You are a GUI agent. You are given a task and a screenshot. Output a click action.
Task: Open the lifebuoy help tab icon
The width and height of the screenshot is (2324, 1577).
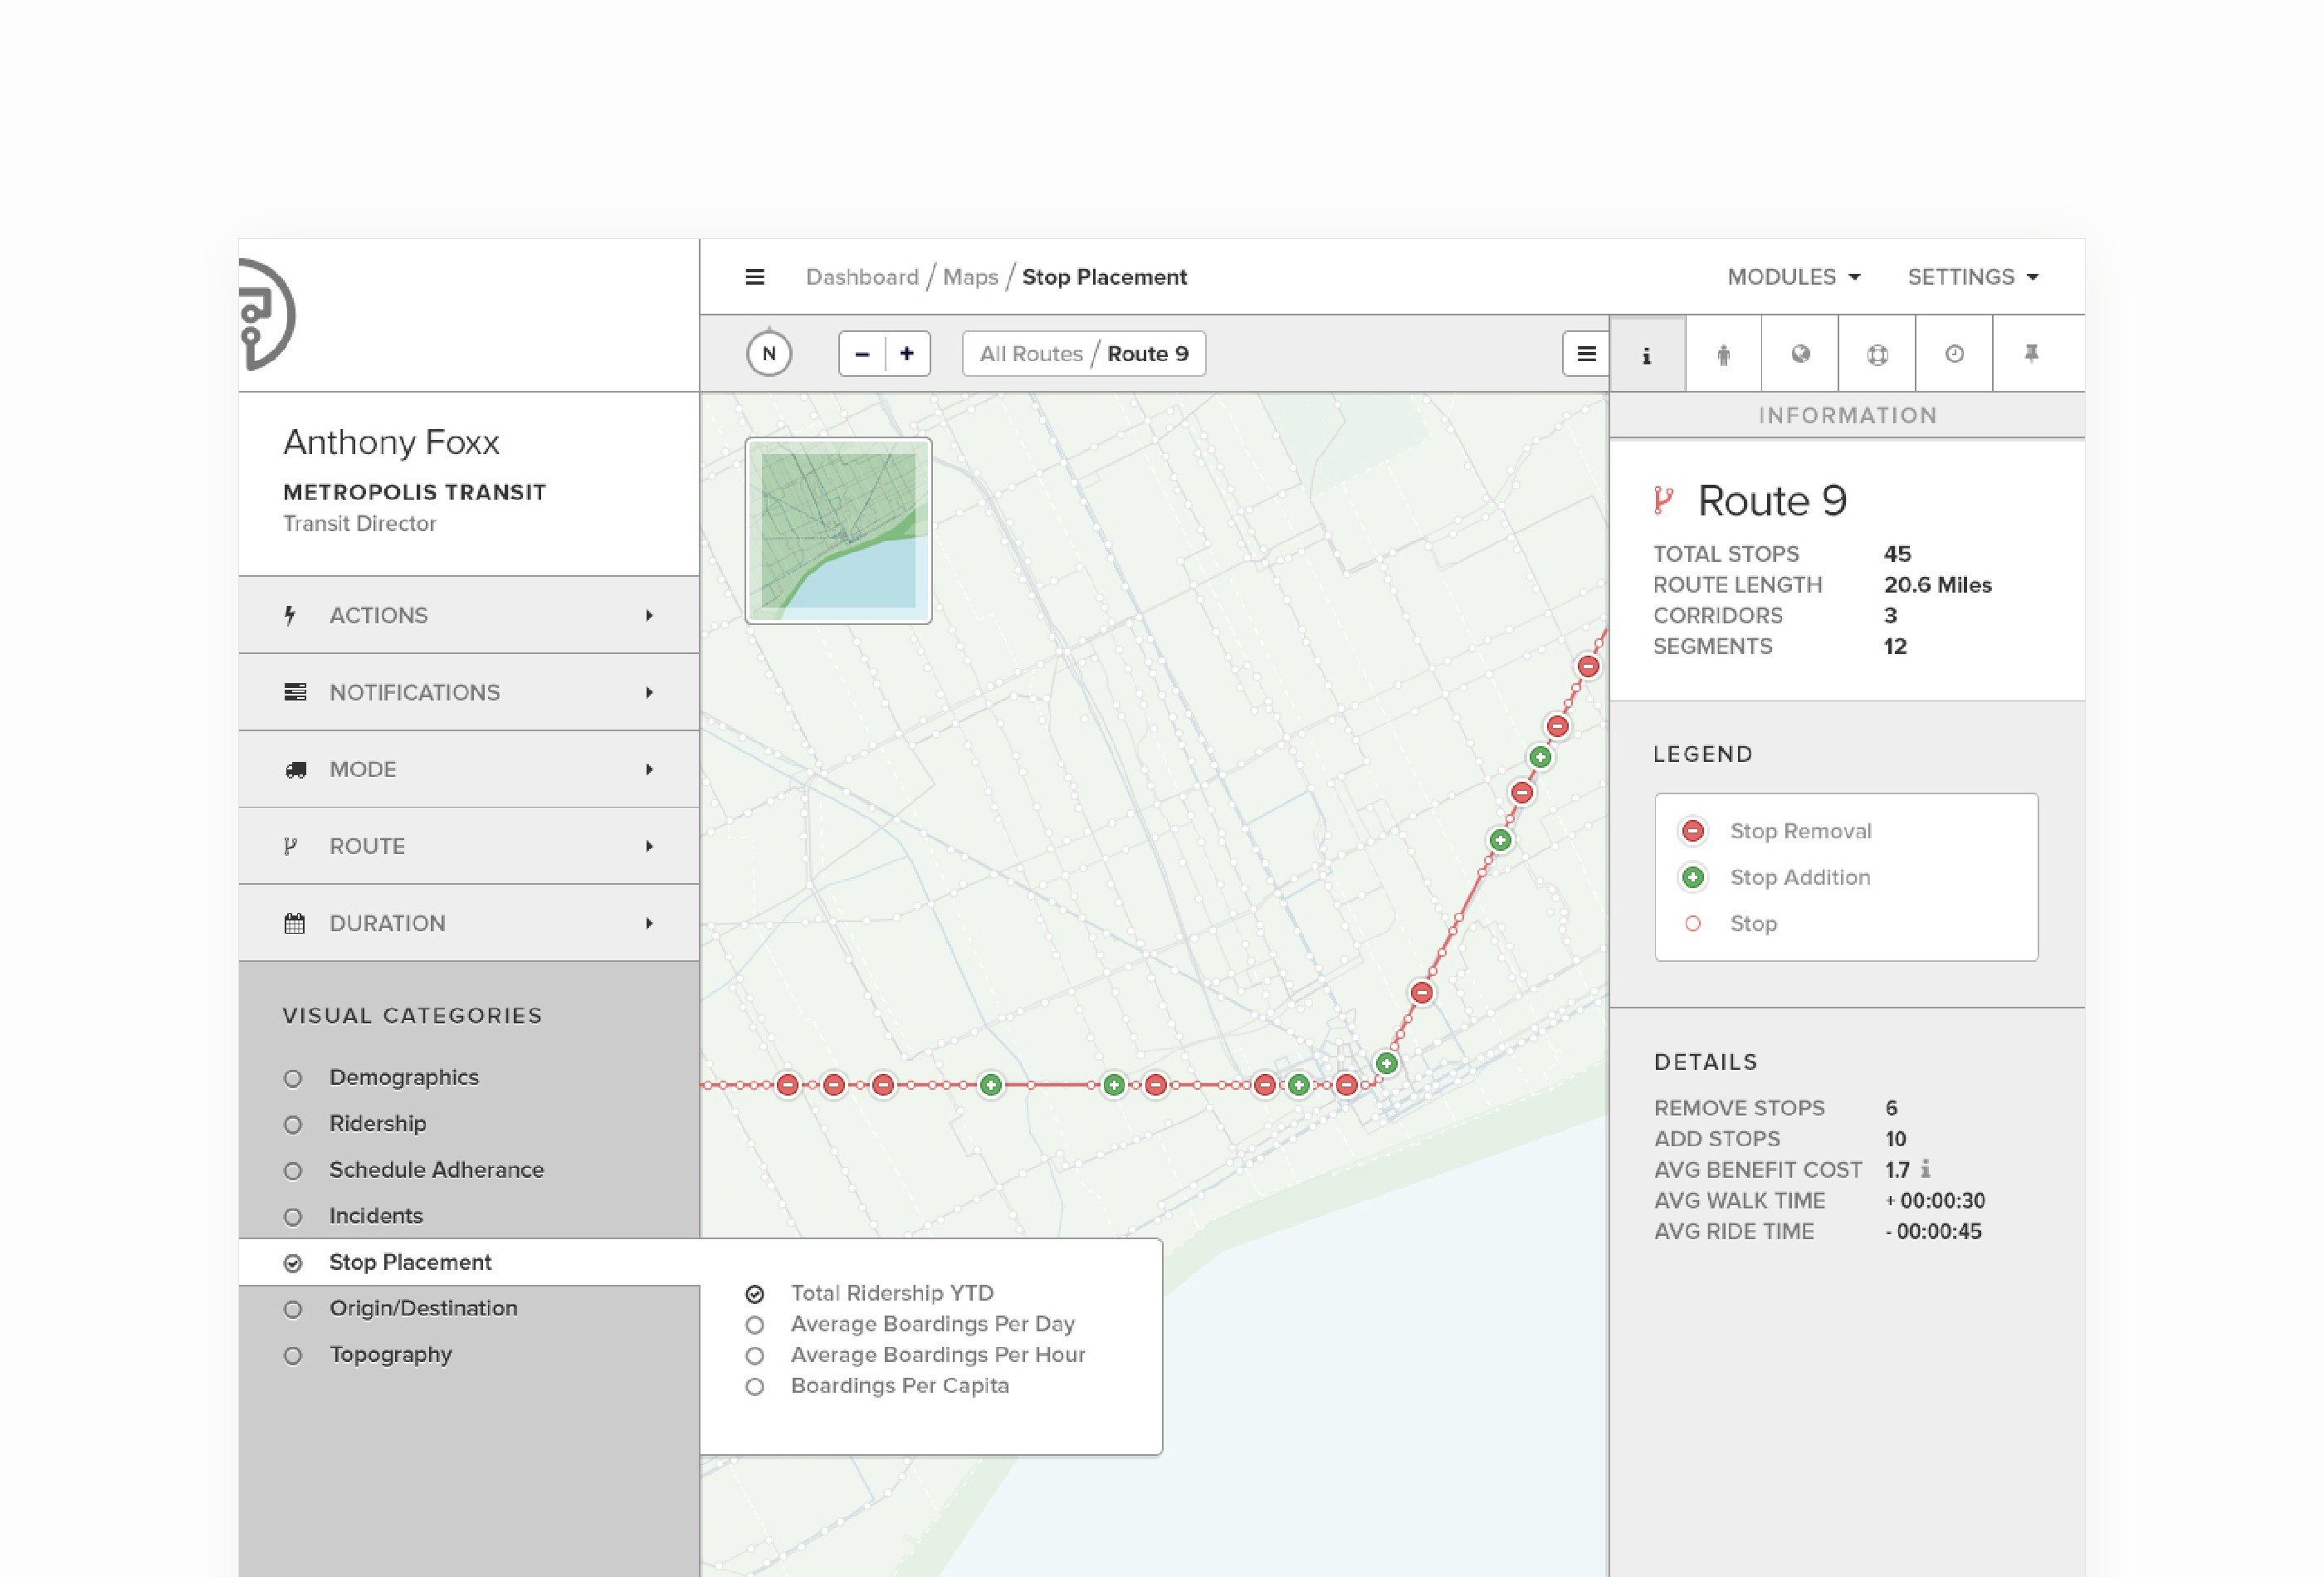click(x=1878, y=354)
